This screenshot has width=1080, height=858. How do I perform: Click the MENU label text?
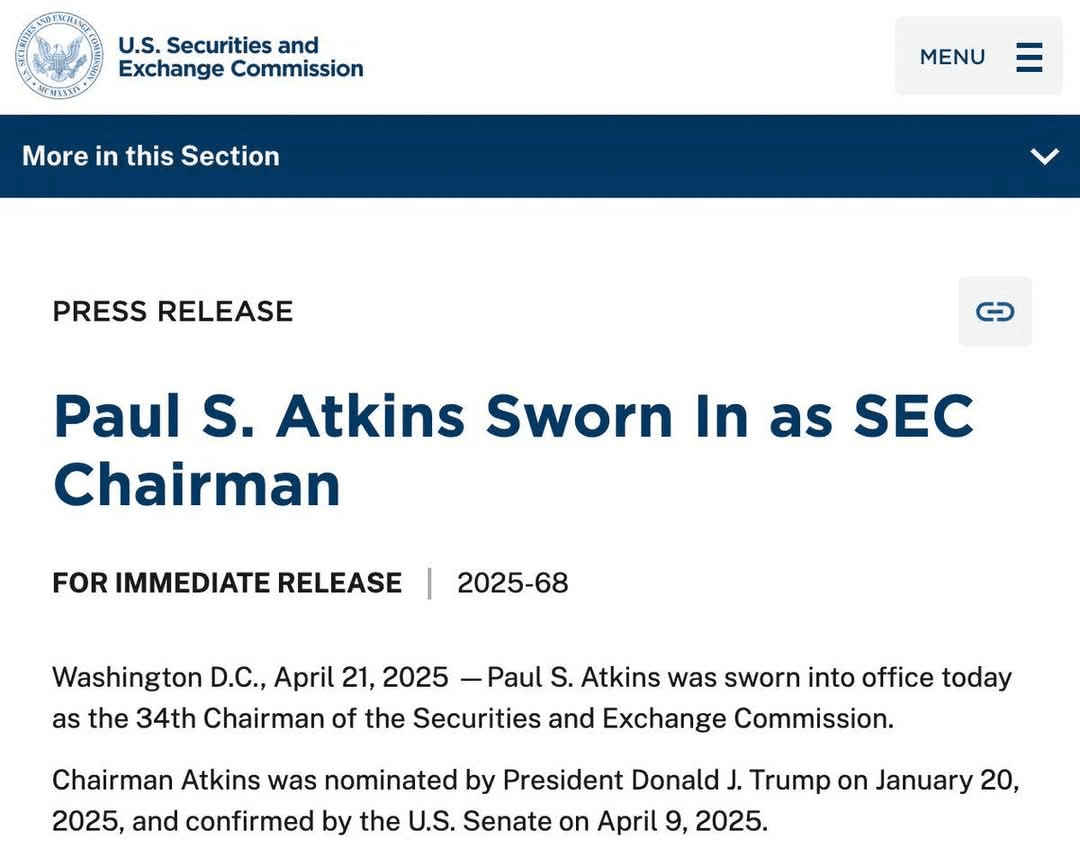(x=952, y=57)
